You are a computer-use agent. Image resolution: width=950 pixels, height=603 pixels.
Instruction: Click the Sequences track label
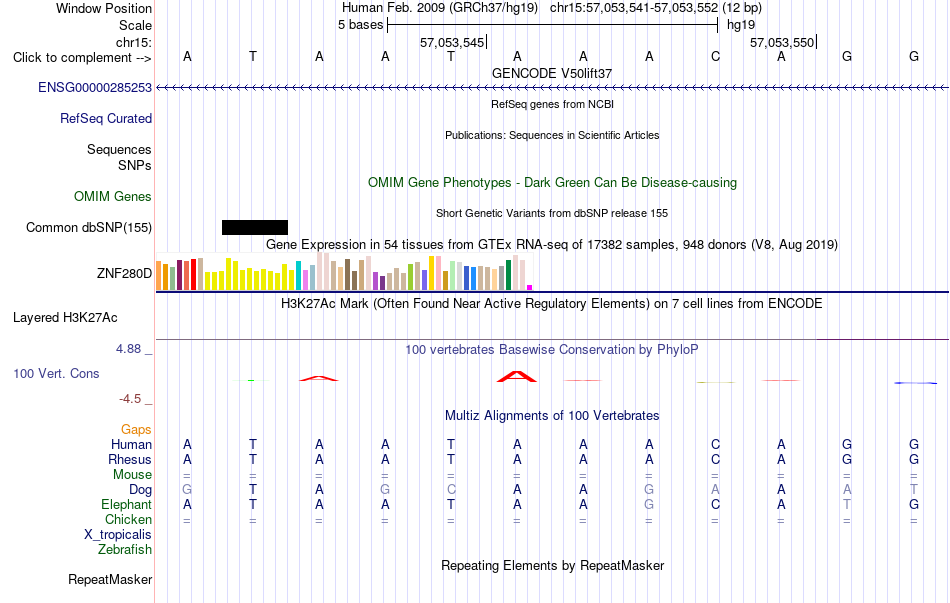tap(119, 149)
